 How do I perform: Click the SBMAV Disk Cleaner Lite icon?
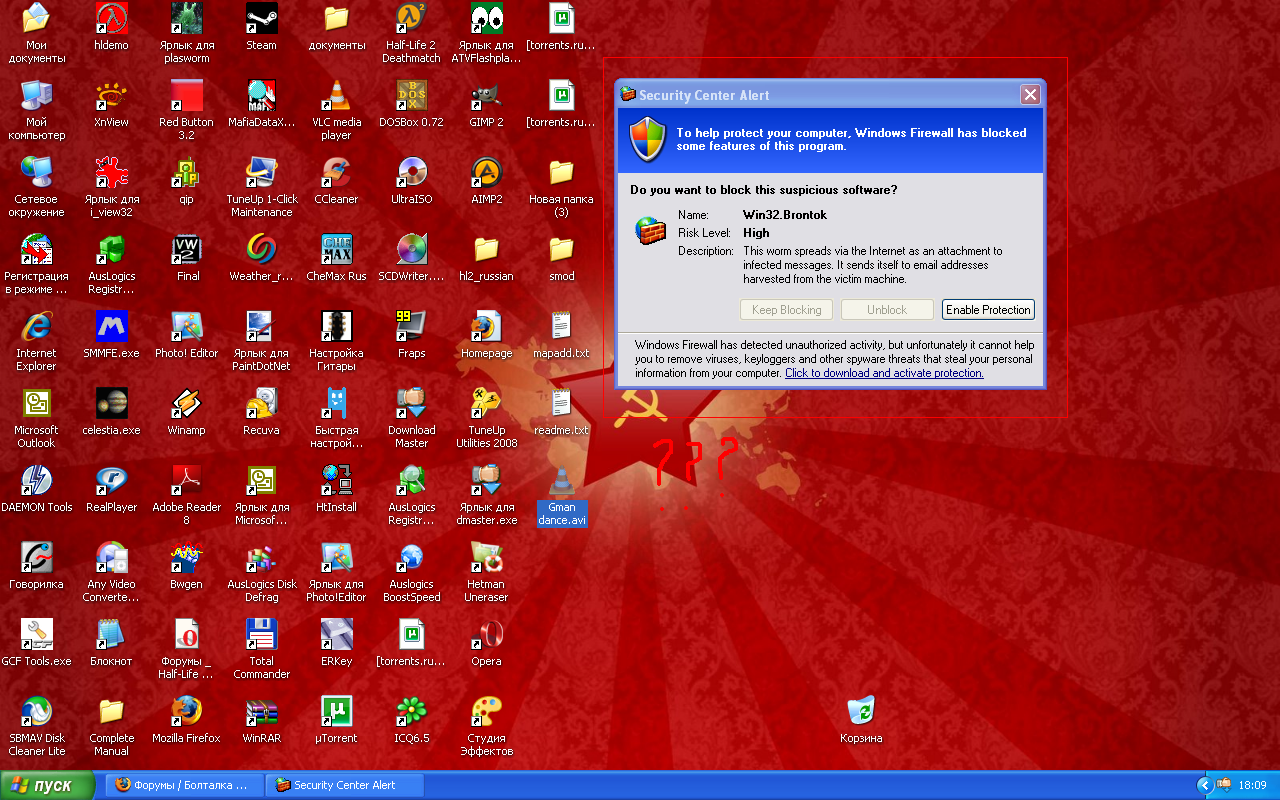pyautogui.click(x=37, y=711)
